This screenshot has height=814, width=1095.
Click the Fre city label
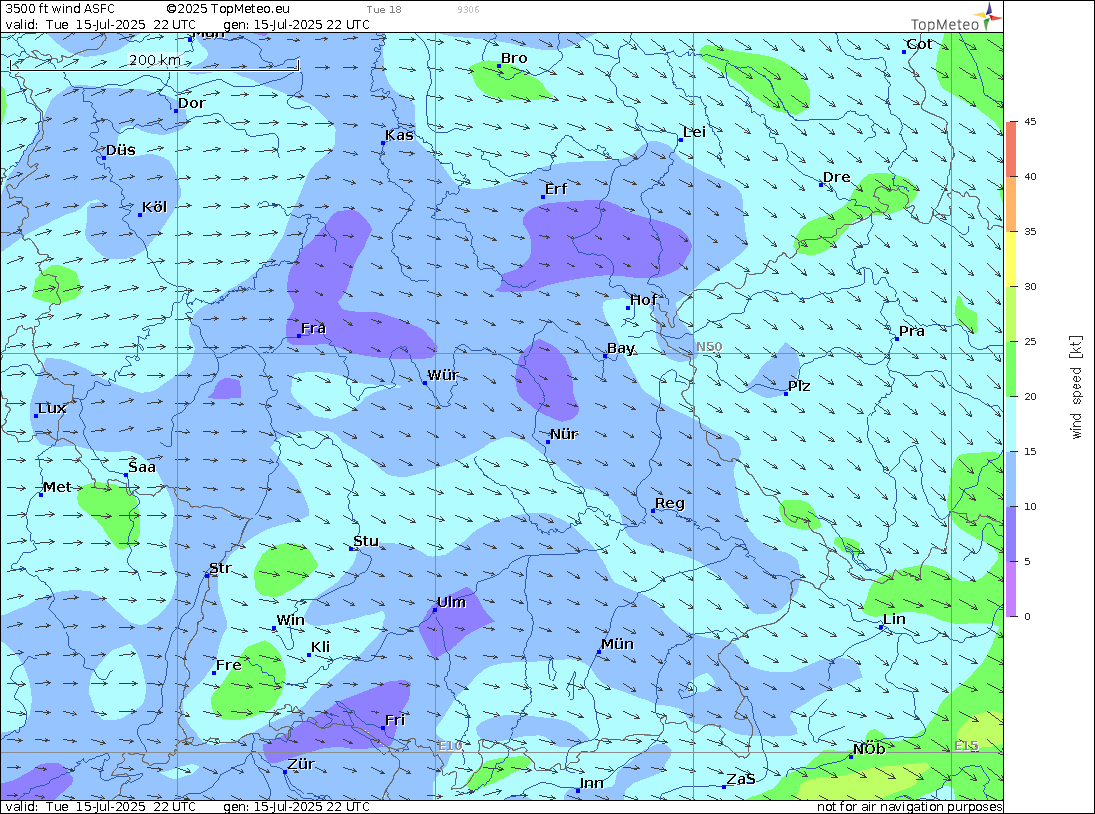click(x=229, y=665)
